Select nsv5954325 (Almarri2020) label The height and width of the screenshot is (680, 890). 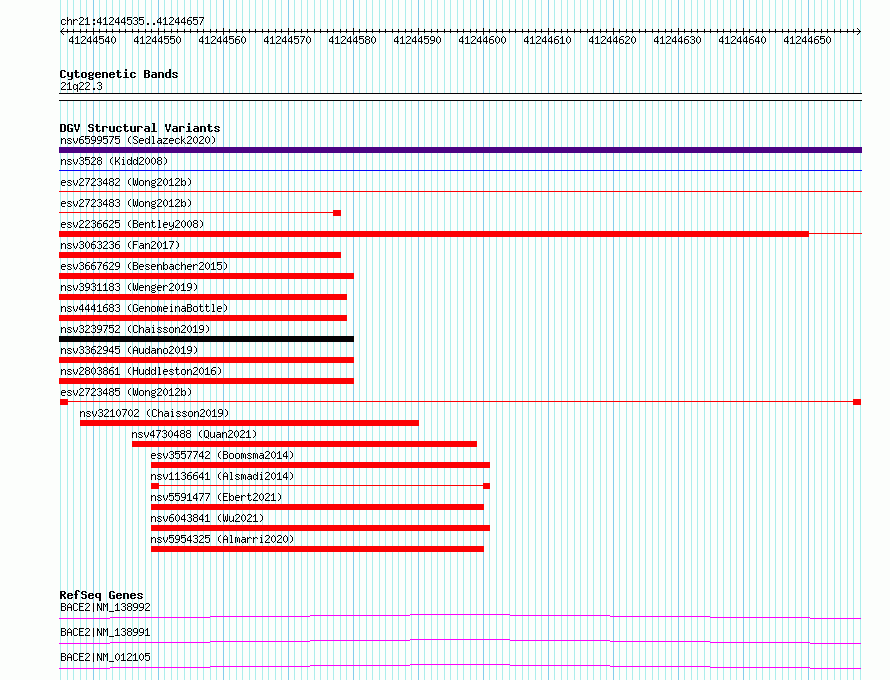[222, 539]
